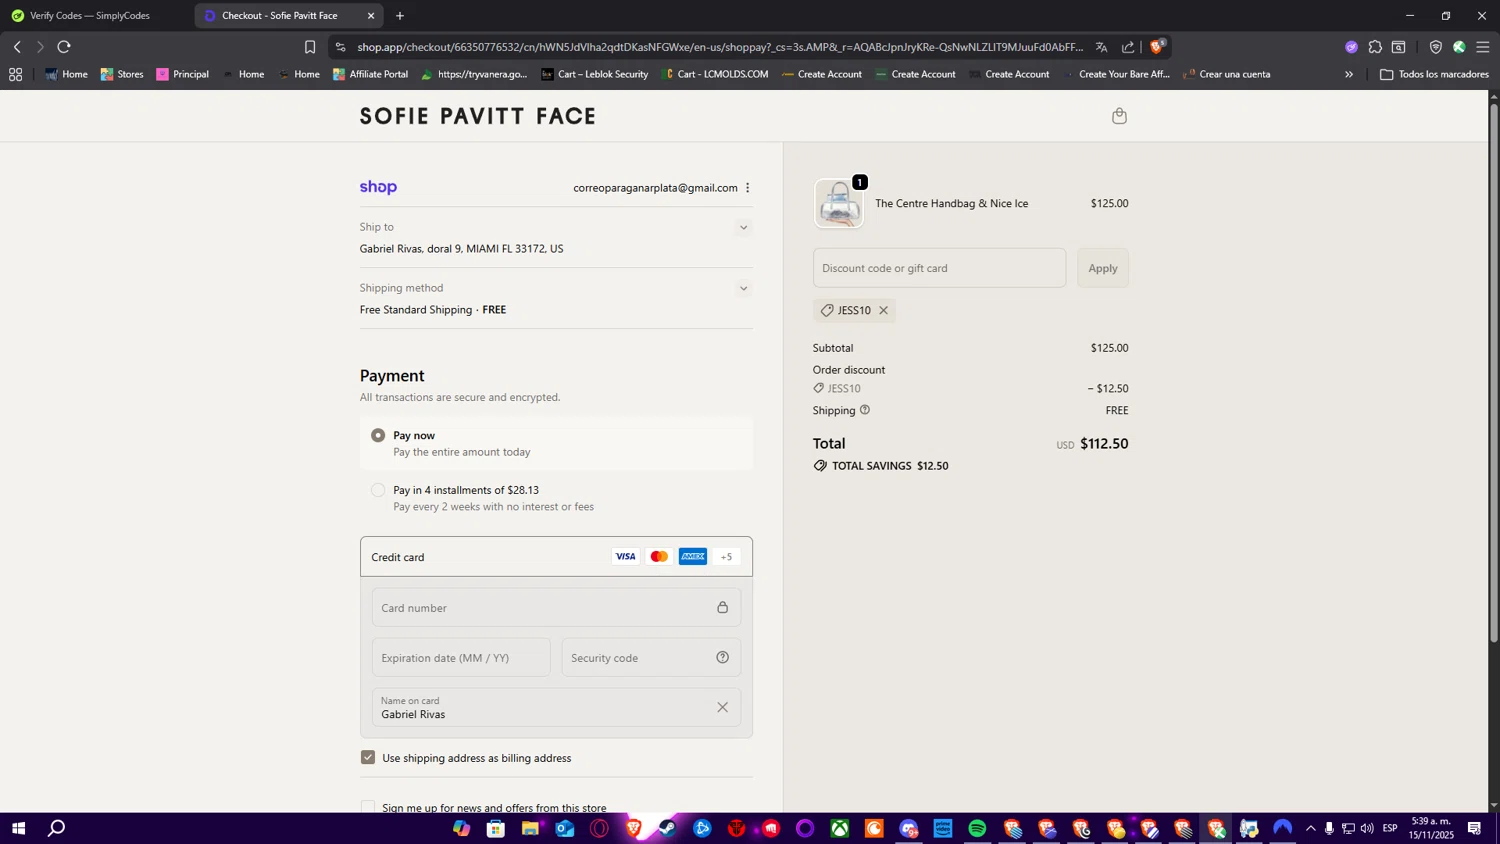Open a new browser tab
1500x844 pixels.
coord(400,16)
